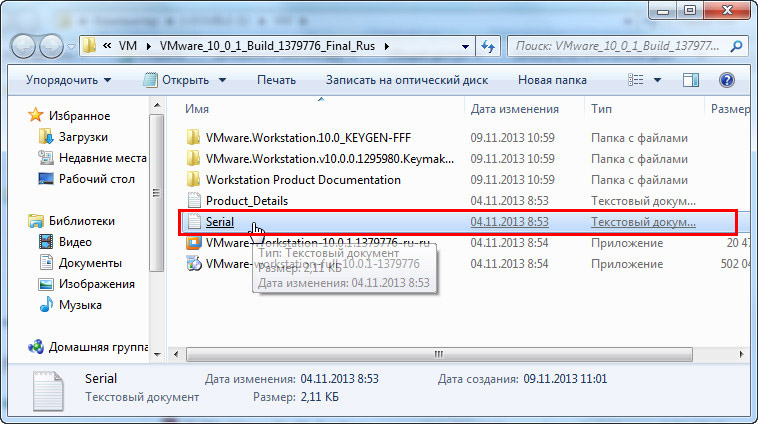Open recent pages dropdown beside navigation arrows

(71, 47)
